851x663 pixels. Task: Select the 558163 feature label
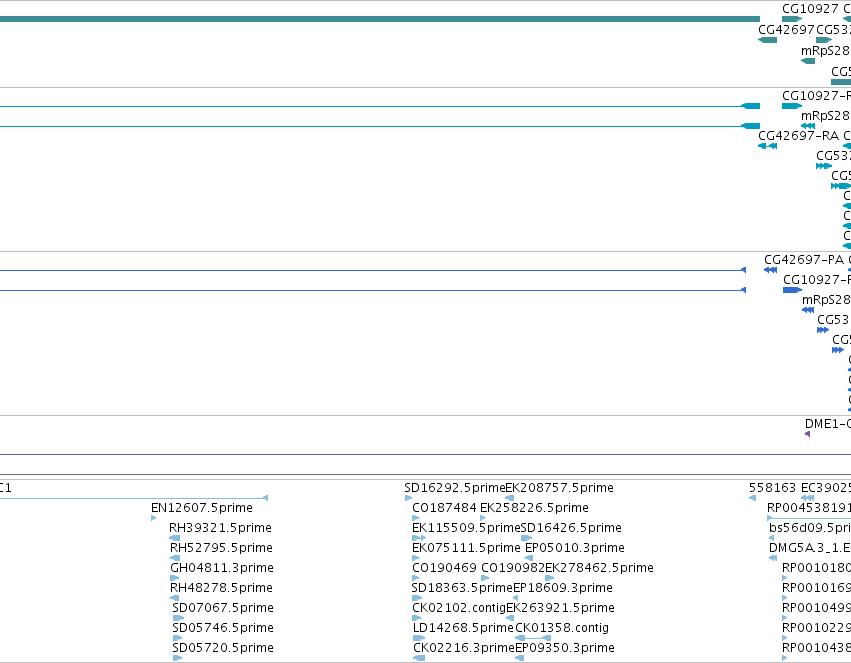772,488
